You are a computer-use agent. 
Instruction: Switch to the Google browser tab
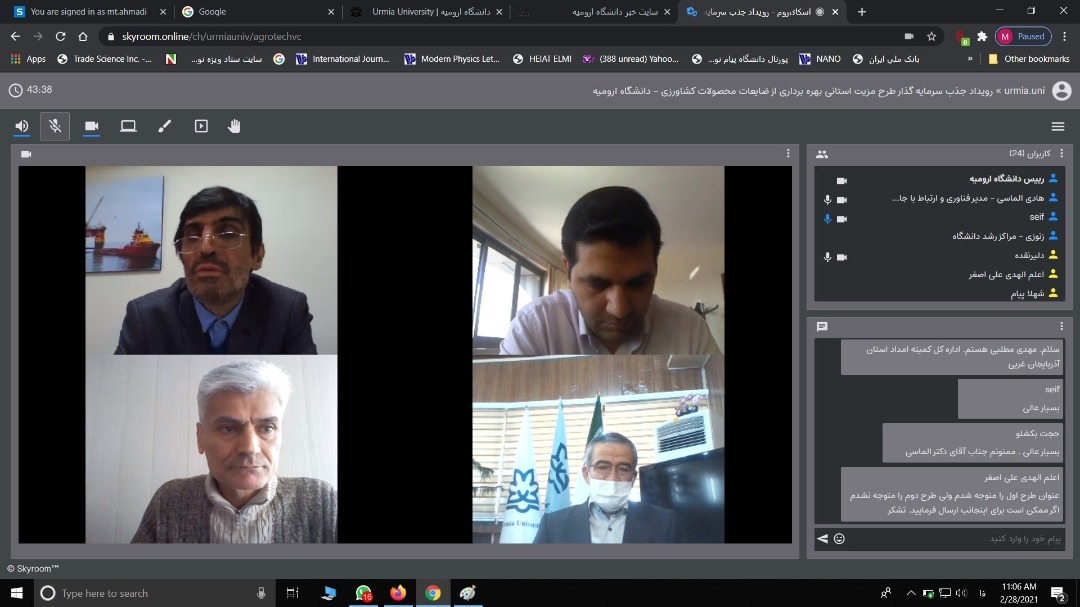click(258, 12)
